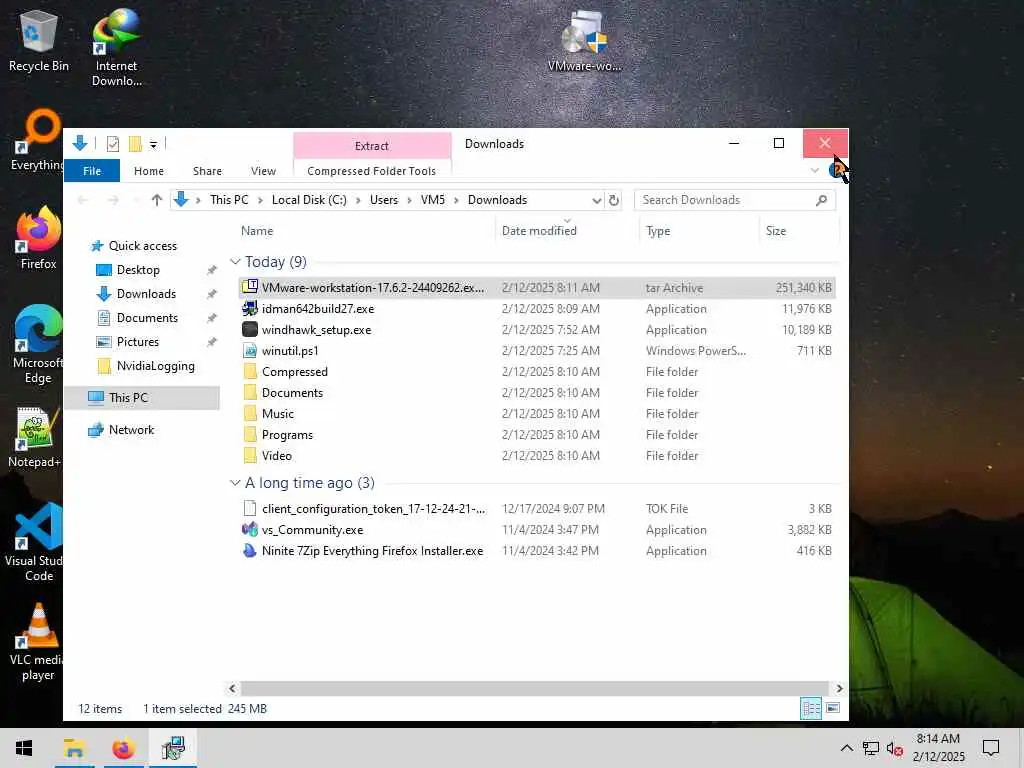
Task: Select the VMware-workstation installer desktop icon
Action: [584, 40]
